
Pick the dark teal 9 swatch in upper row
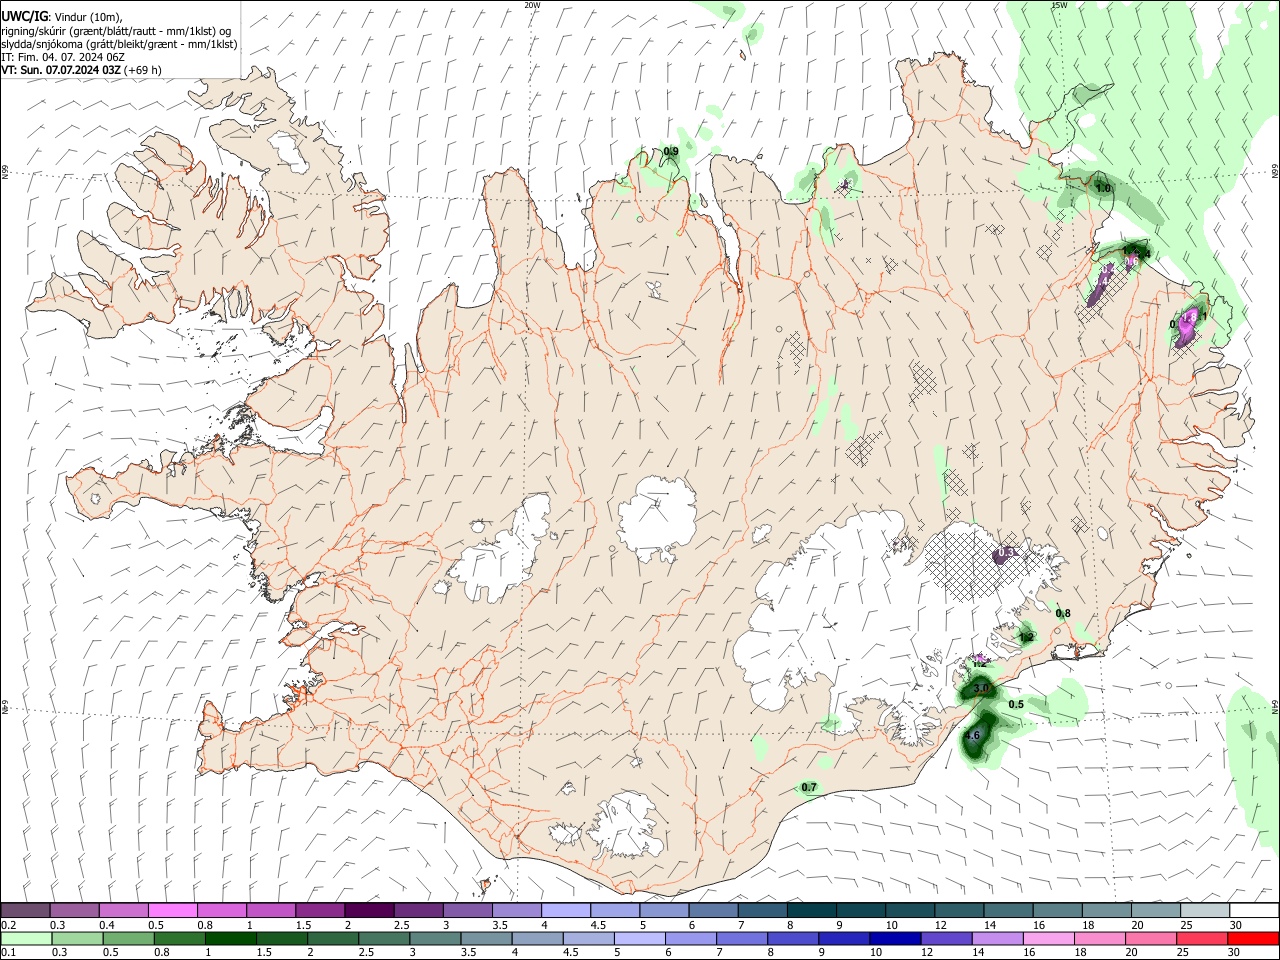[861, 911]
